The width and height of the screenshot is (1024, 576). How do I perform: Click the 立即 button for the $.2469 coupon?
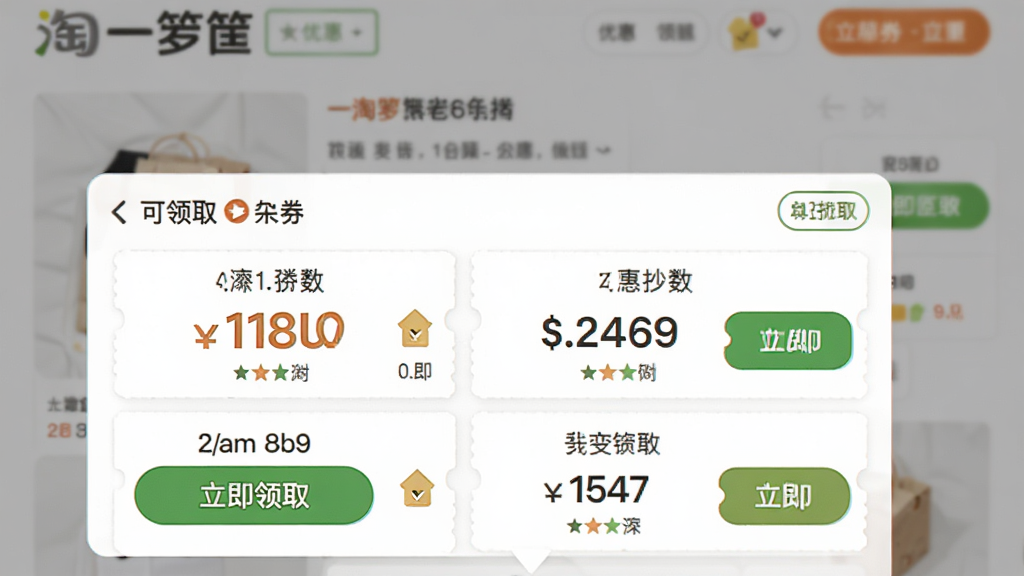pyautogui.click(x=788, y=340)
